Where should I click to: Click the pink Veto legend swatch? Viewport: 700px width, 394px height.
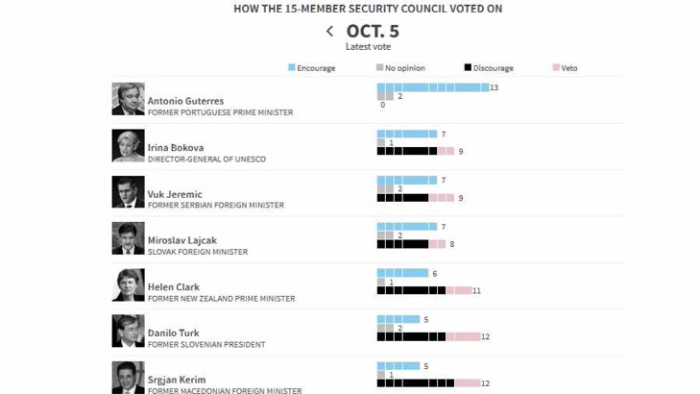pos(556,67)
